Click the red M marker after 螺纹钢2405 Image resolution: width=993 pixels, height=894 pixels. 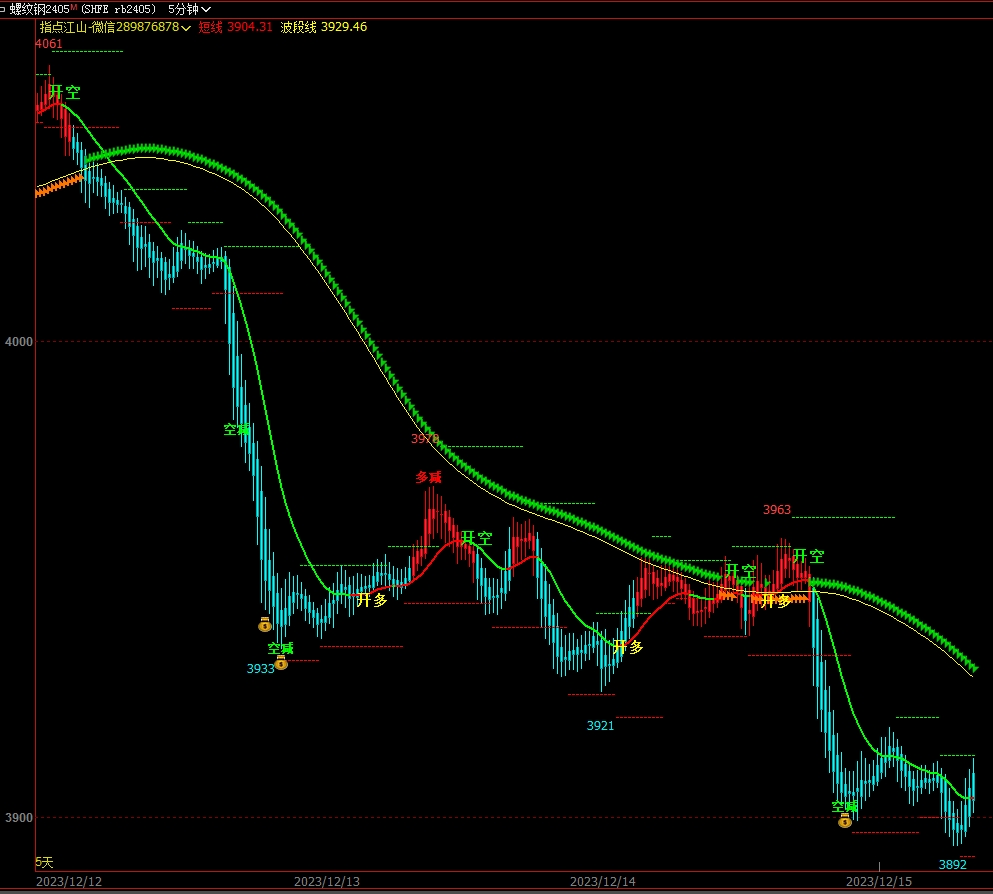[x=73, y=7]
